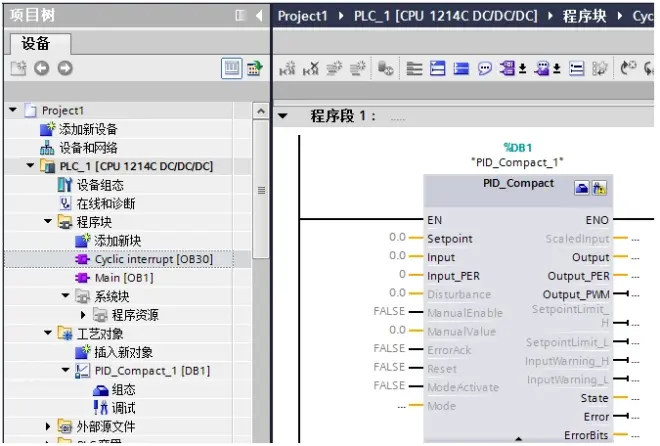This screenshot has width=660, height=446.
Task: Open 设备组态 under PLC_1
Action: click(x=100, y=185)
